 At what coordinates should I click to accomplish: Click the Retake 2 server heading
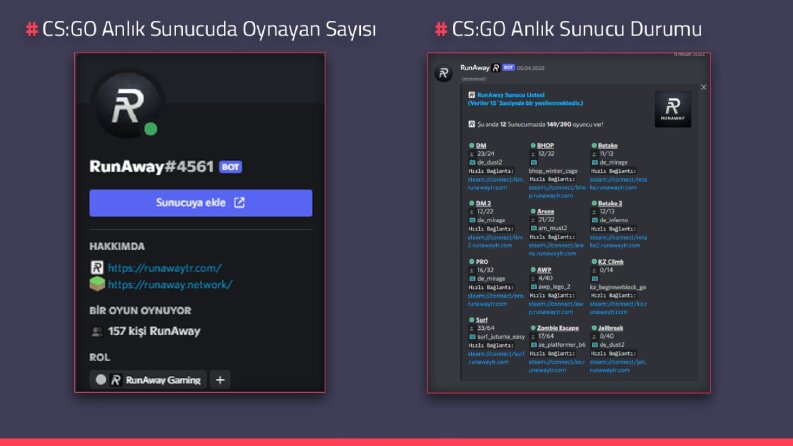(610, 203)
